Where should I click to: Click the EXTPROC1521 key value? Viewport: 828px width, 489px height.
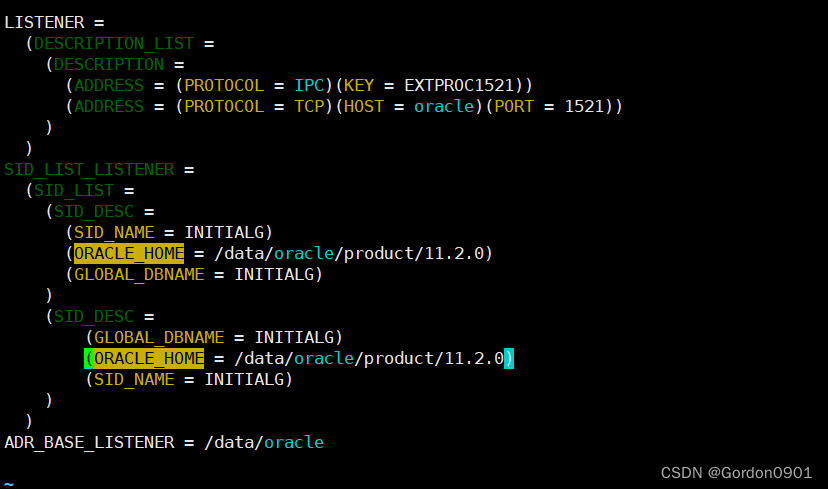coord(459,86)
